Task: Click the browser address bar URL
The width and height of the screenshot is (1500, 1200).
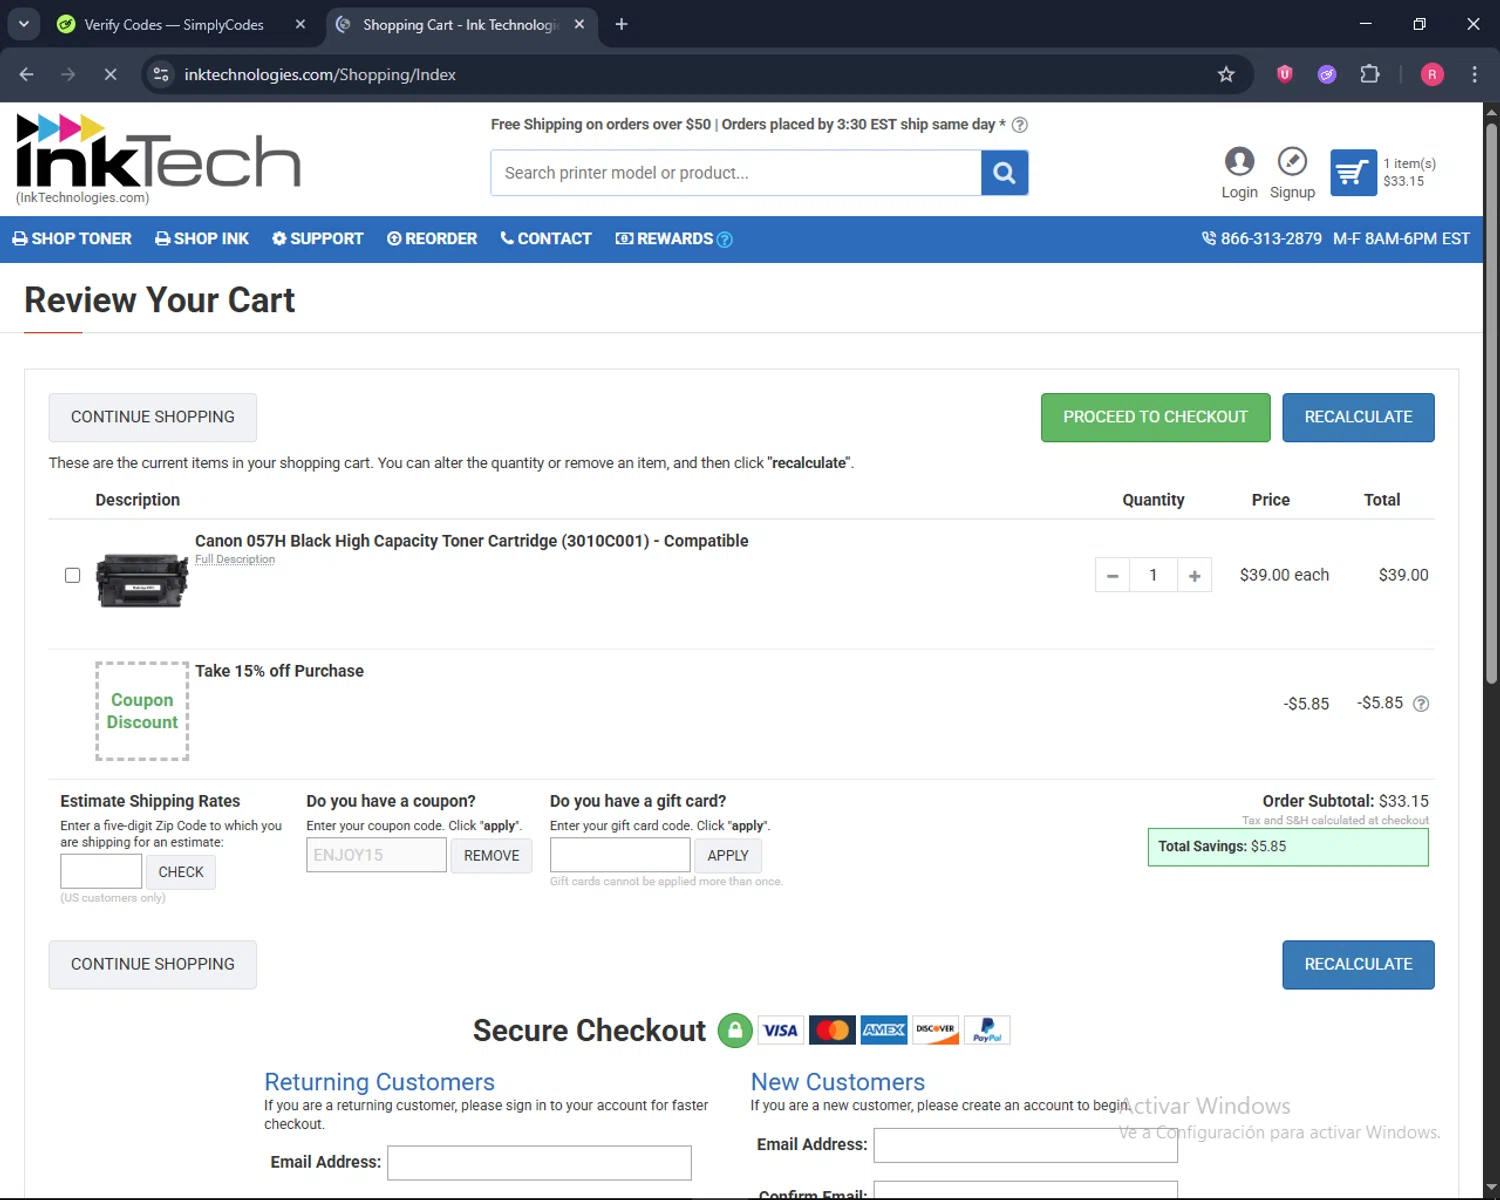Action: point(320,74)
